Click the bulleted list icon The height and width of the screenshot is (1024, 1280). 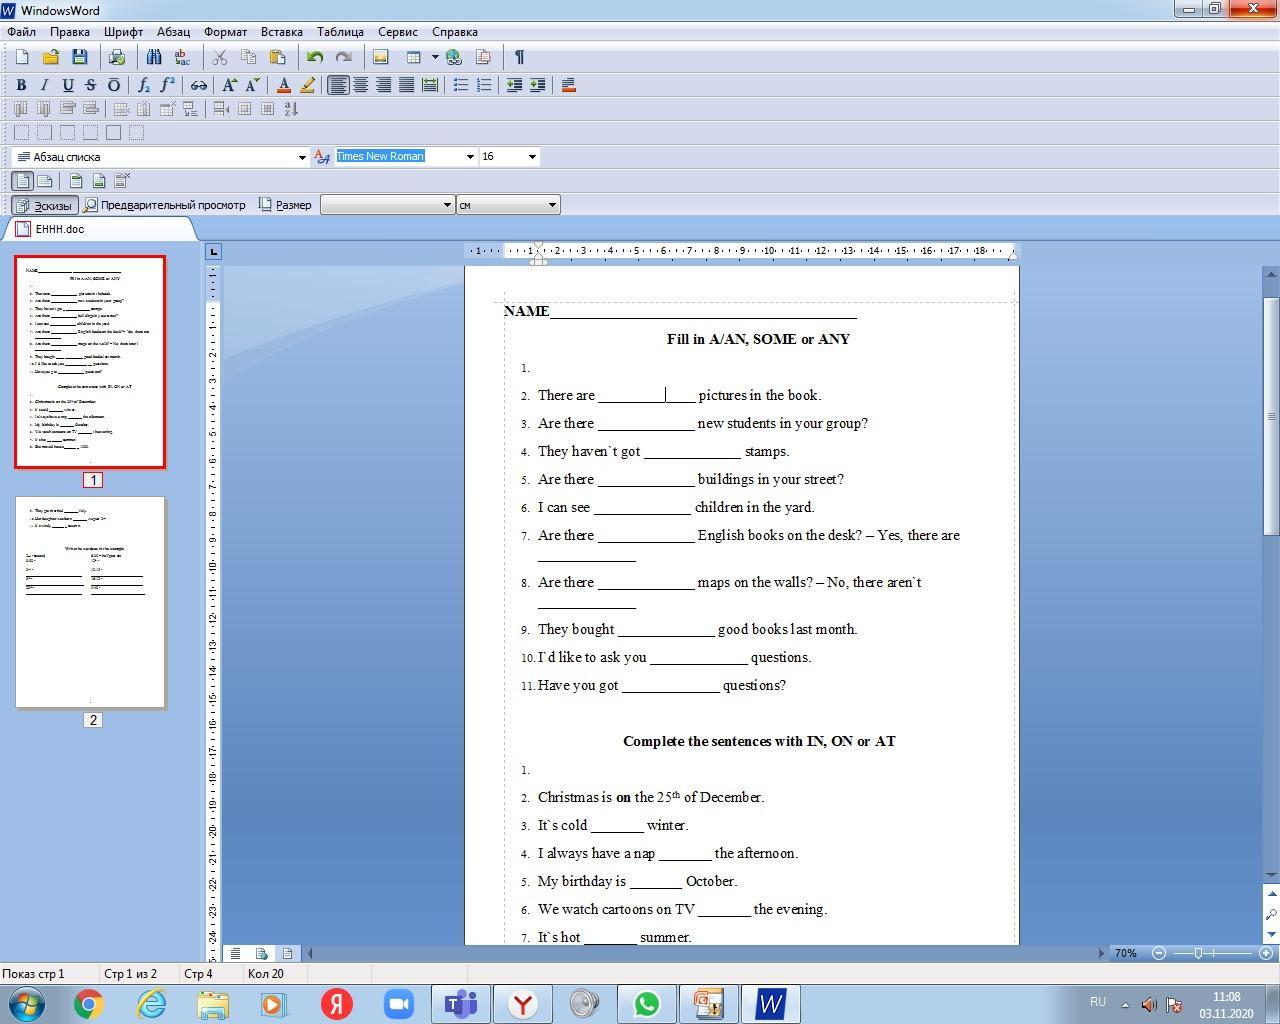(461, 85)
